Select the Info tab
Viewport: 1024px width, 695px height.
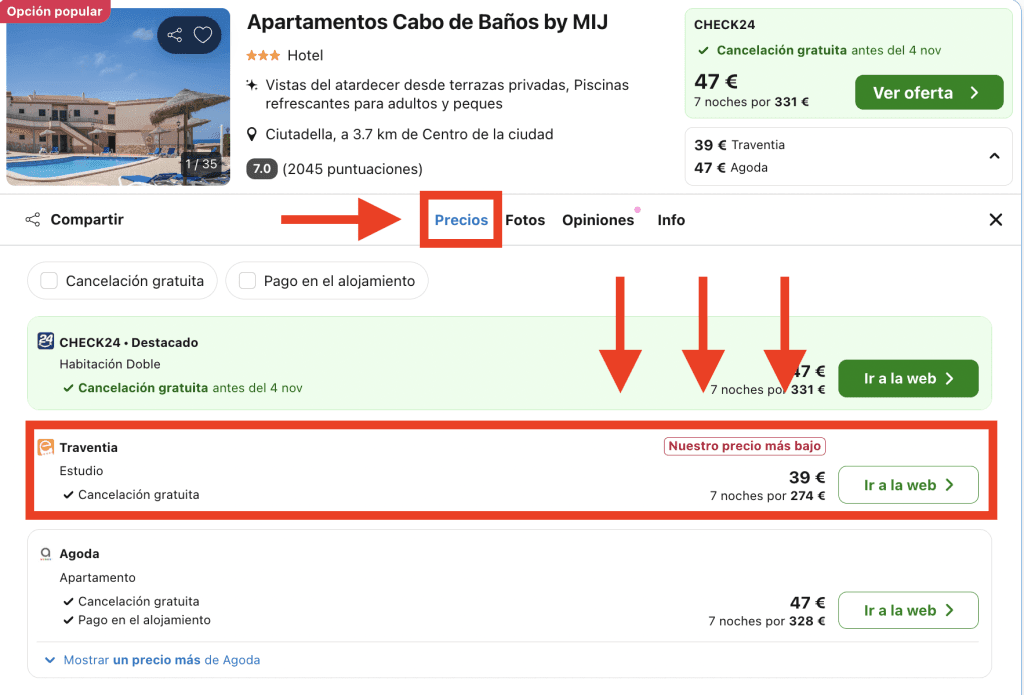click(x=671, y=220)
